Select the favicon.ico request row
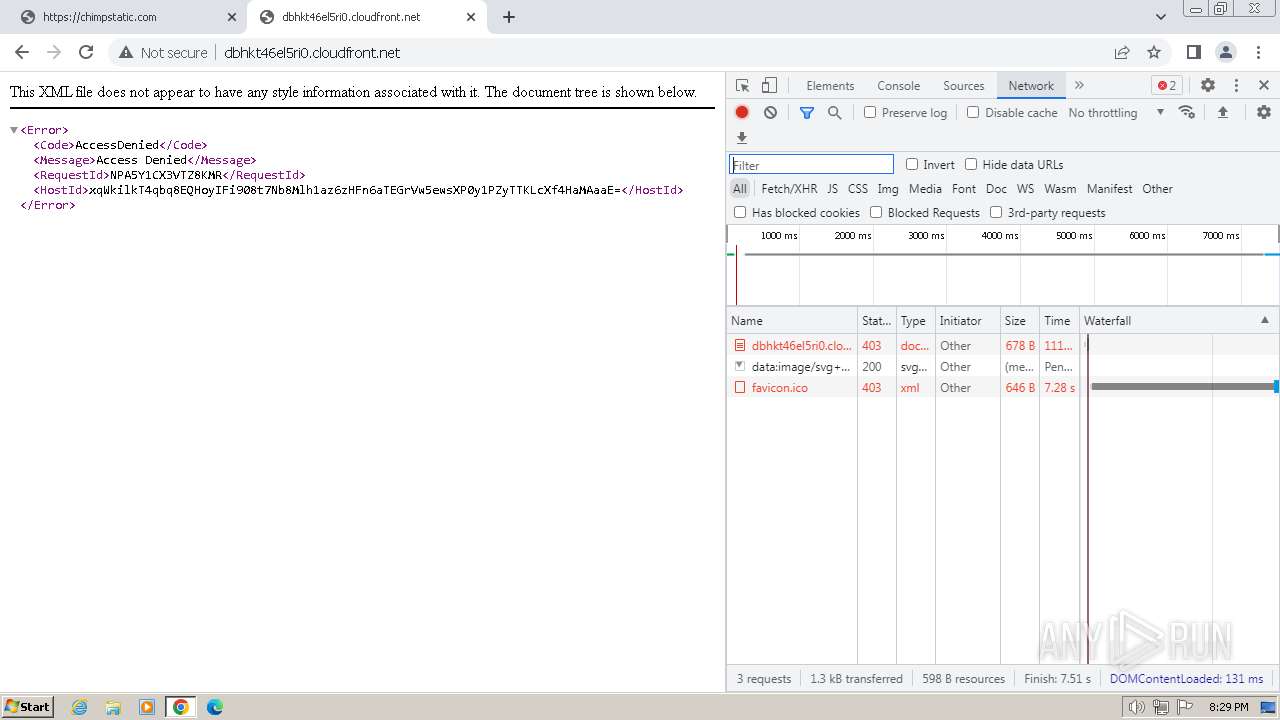The width and height of the screenshot is (1280, 720). pos(1003,388)
